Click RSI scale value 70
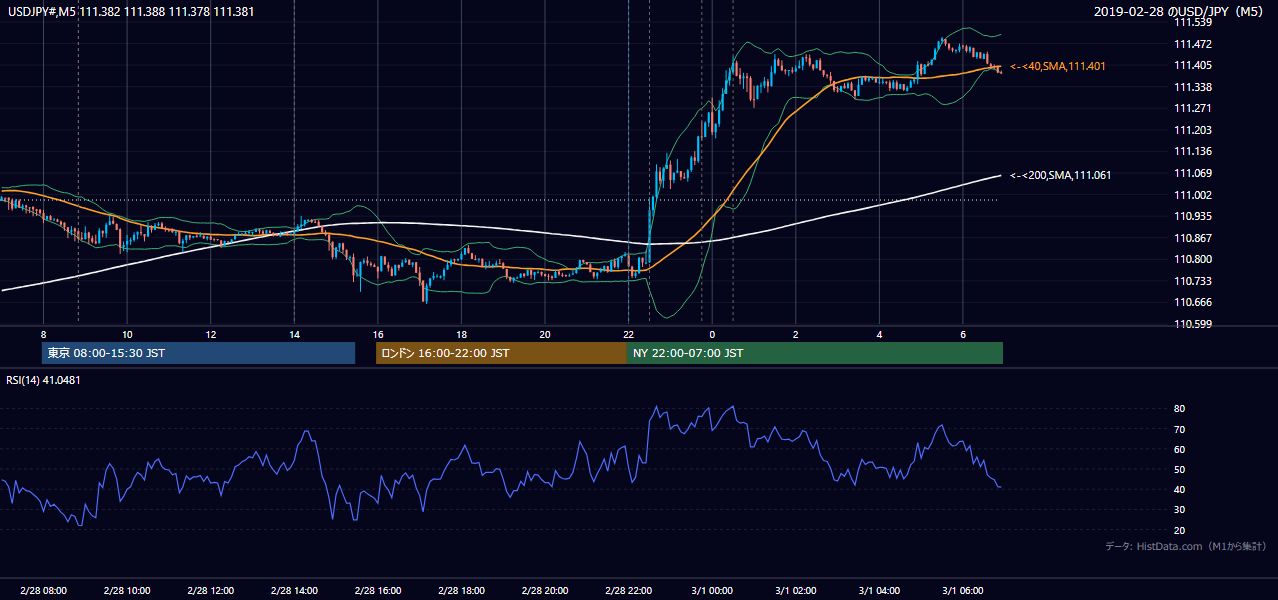The image size is (1278, 600). (x=1179, y=429)
